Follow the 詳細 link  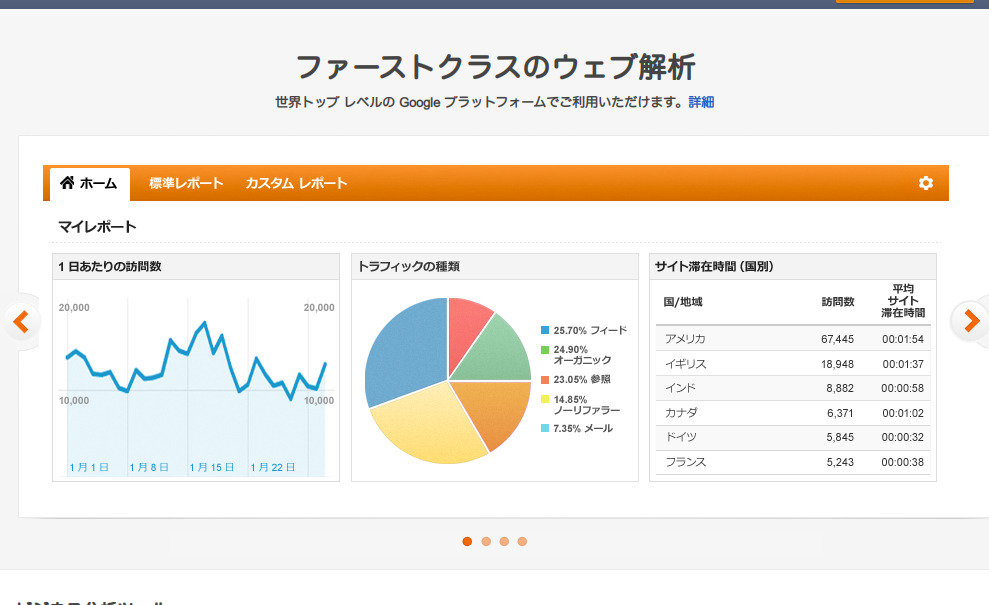click(701, 102)
